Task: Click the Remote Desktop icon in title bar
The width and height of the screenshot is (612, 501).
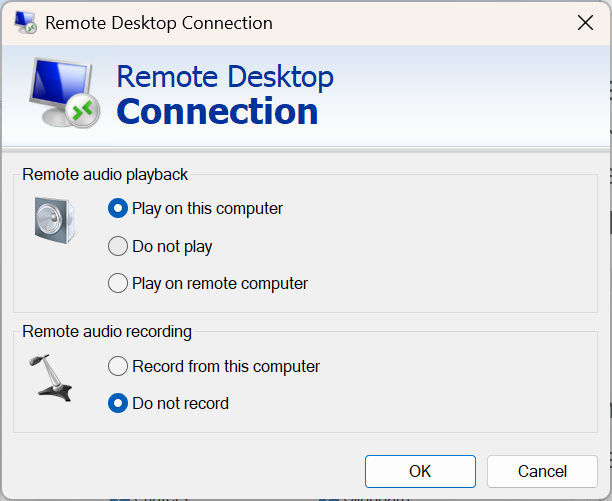Action: point(25,23)
